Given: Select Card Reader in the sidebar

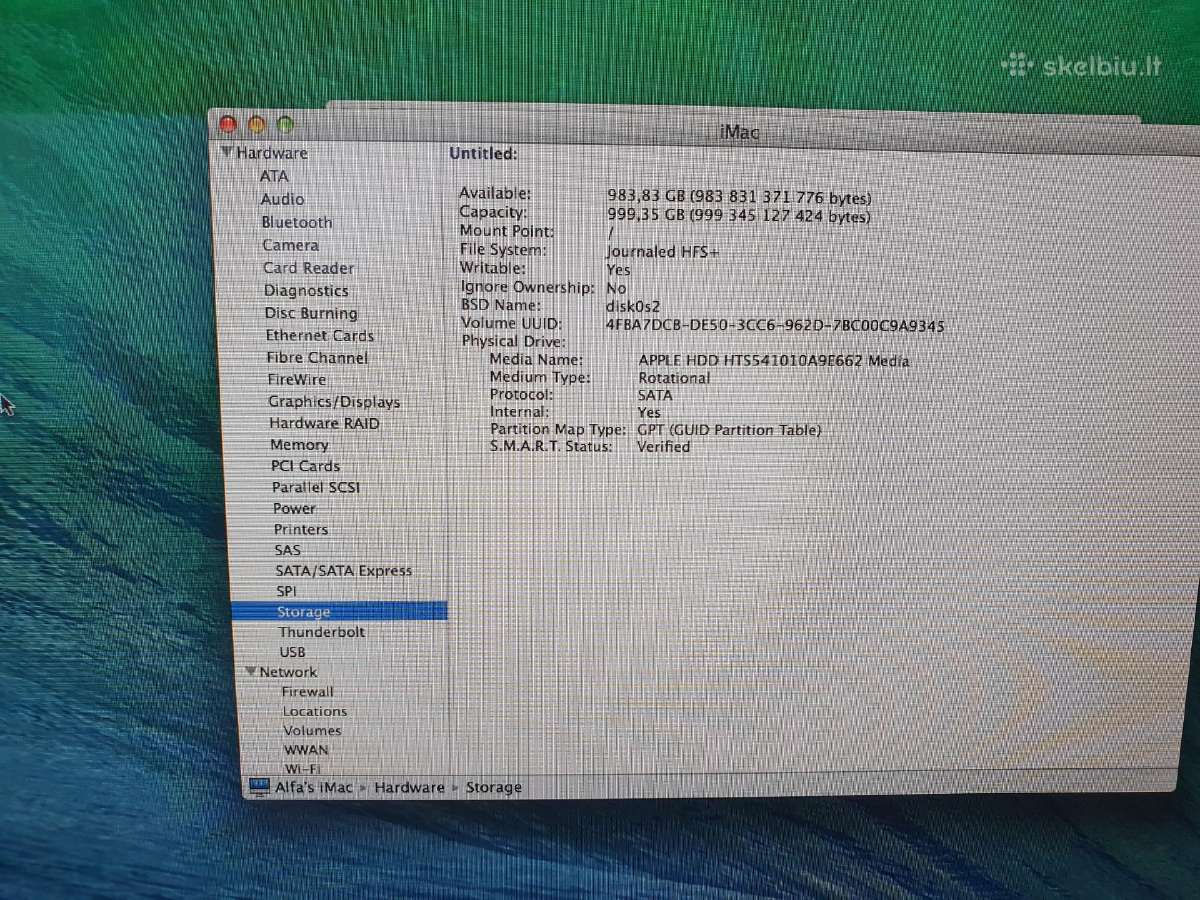Looking at the screenshot, I should tap(309, 268).
